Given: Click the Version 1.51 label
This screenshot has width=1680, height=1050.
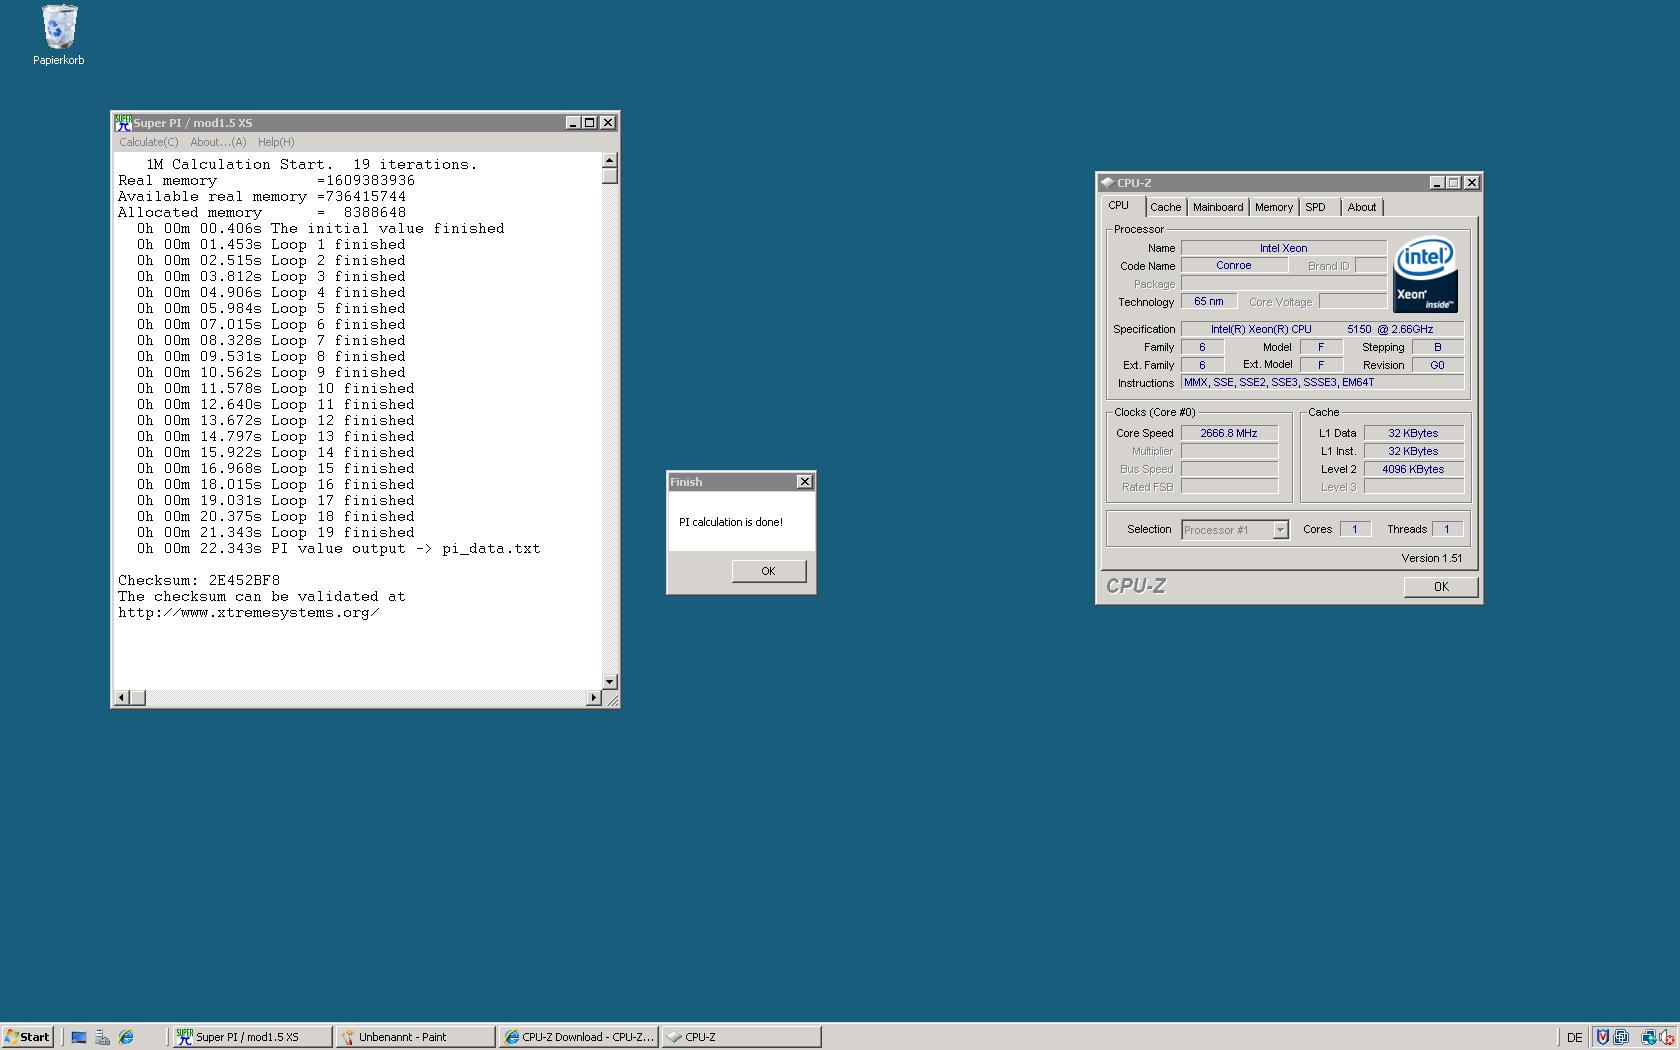Looking at the screenshot, I should click(x=1432, y=558).
